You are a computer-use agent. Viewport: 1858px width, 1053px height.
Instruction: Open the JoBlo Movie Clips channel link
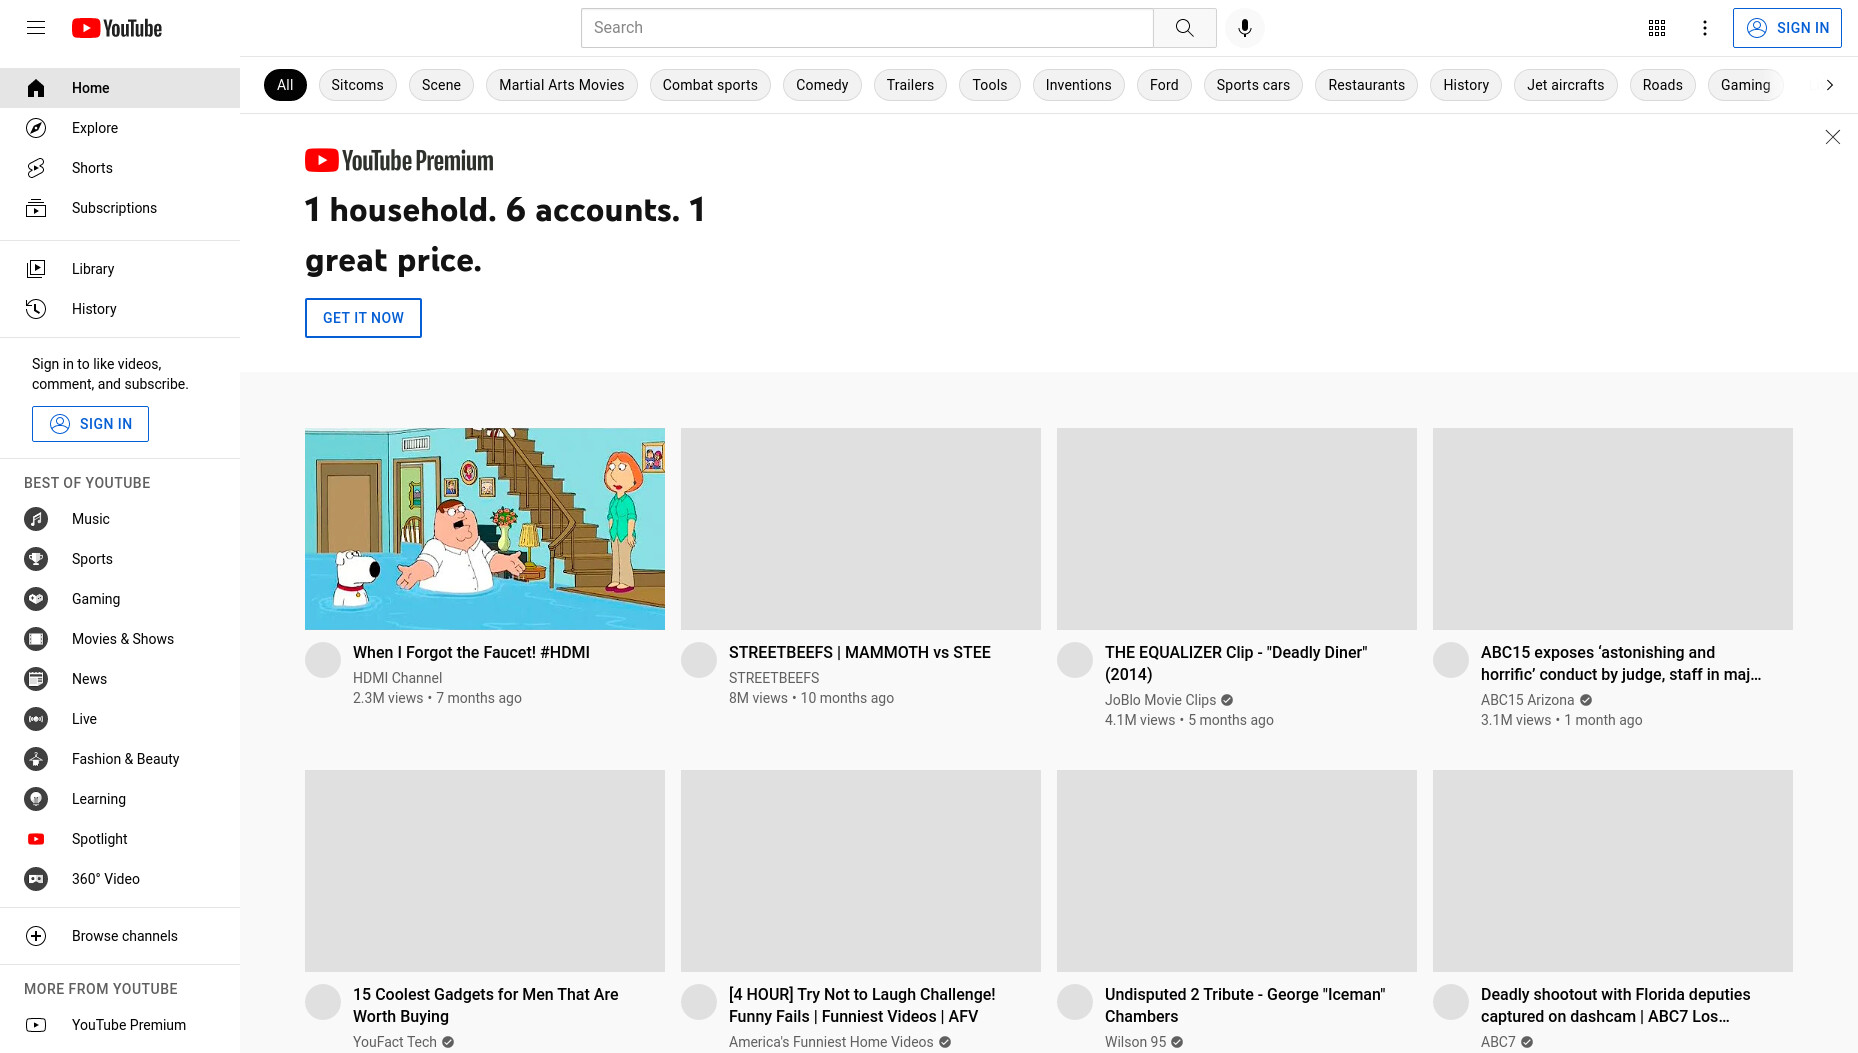pos(1160,700)
